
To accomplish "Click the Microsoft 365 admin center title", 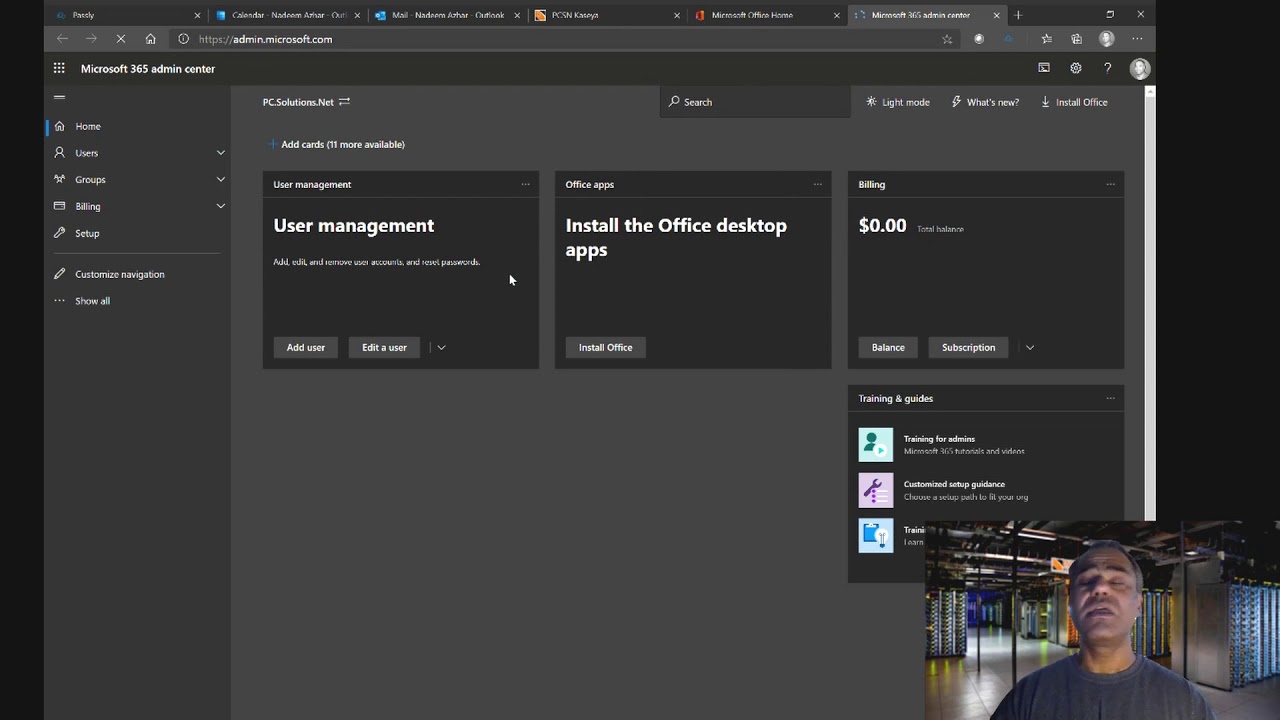I will (148, 68).
